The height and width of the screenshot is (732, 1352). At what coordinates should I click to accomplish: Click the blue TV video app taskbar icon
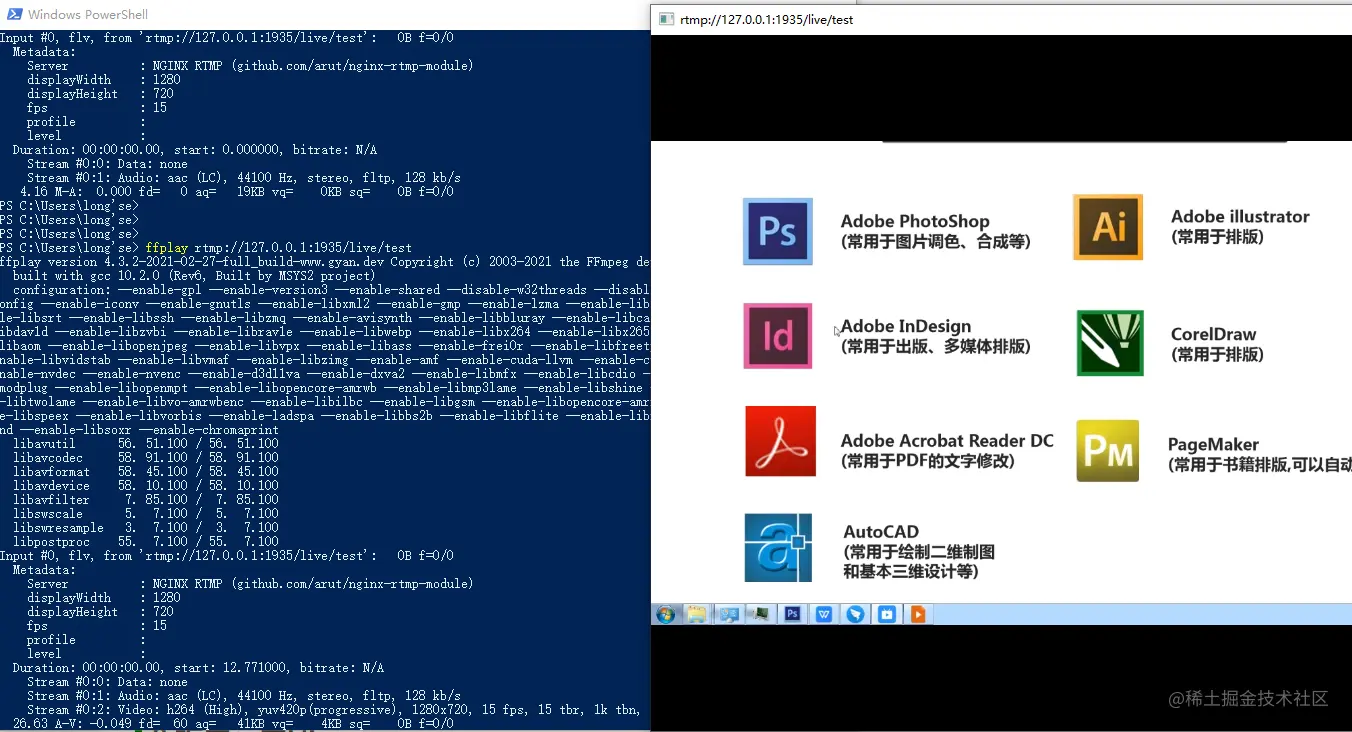click(x=887, y=614)
